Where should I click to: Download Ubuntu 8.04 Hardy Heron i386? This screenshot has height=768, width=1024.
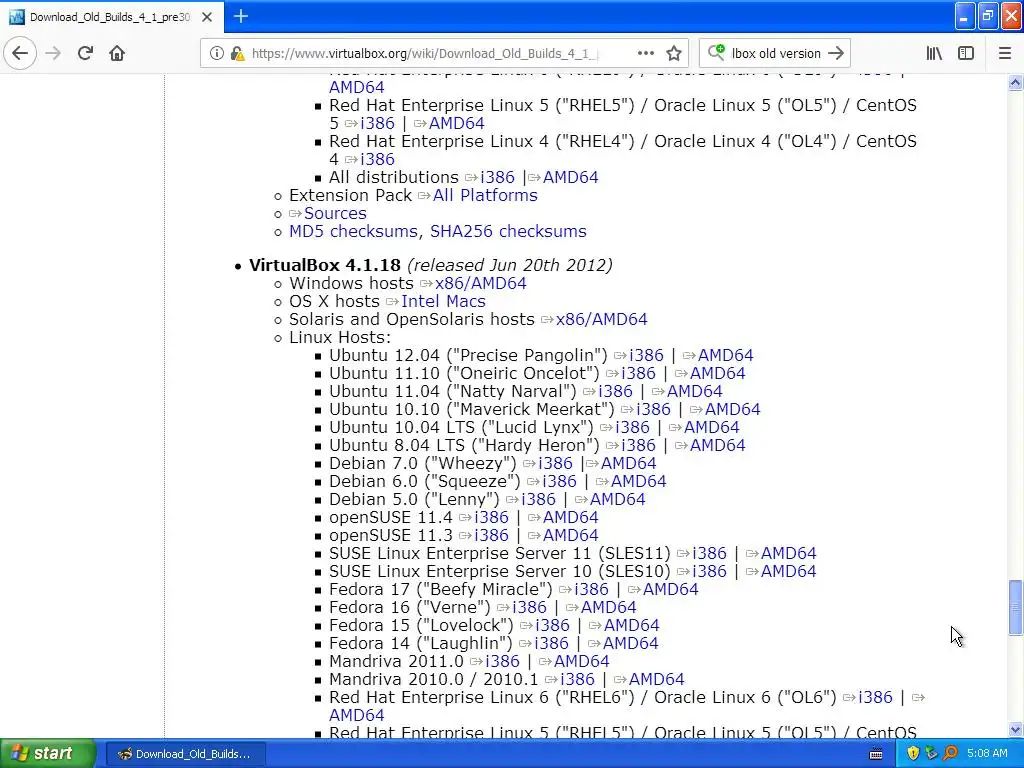pyautogui.click(x=638, y=445)
